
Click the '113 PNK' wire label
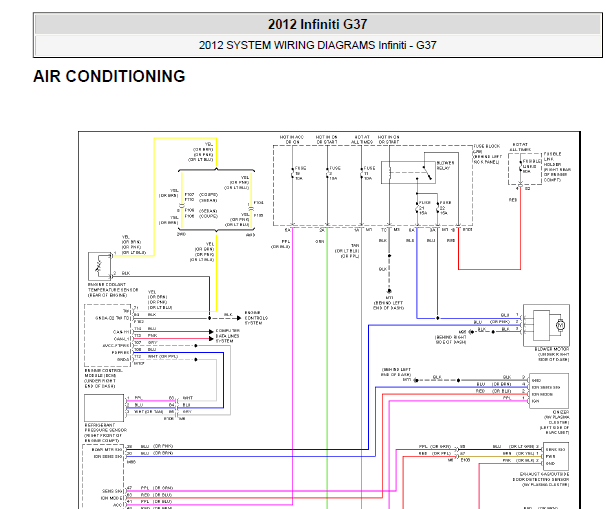click(146, 335)
